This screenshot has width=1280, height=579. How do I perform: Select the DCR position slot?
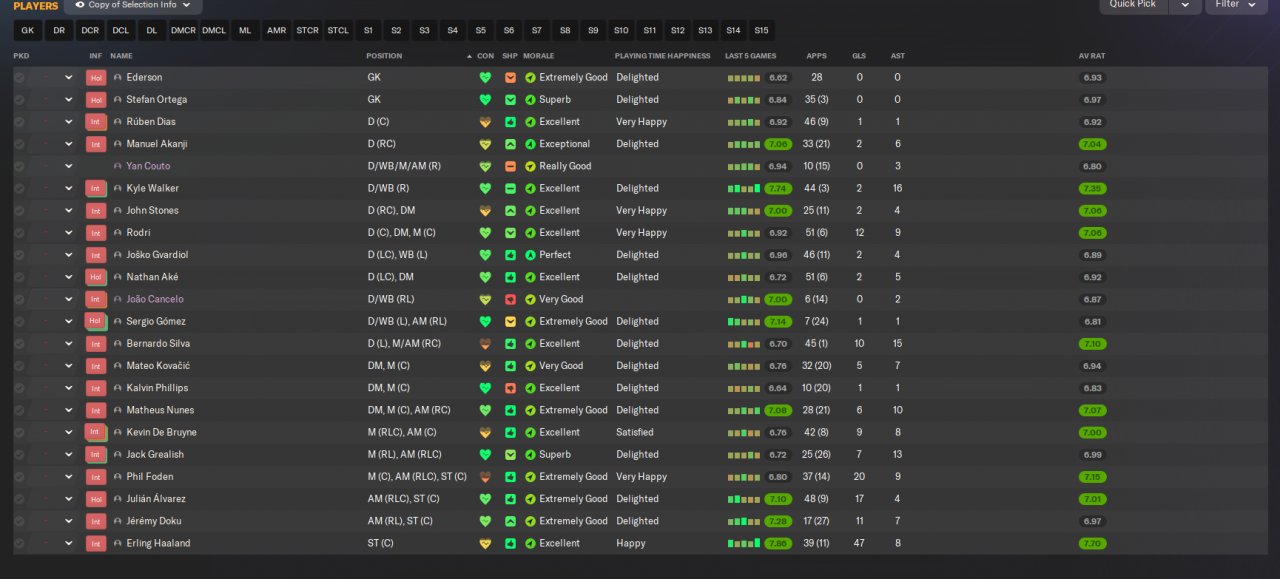coord(90,30)
